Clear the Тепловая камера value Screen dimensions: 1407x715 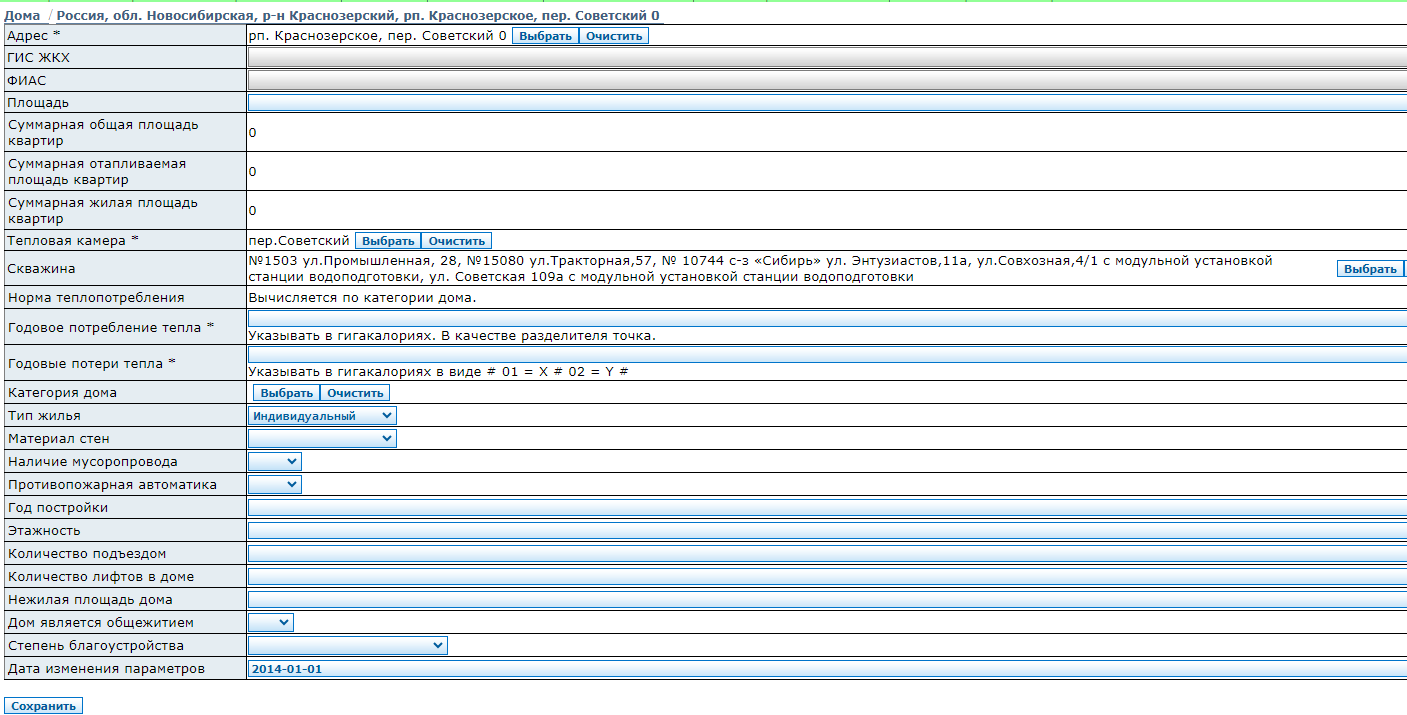[x=456, y=241]
